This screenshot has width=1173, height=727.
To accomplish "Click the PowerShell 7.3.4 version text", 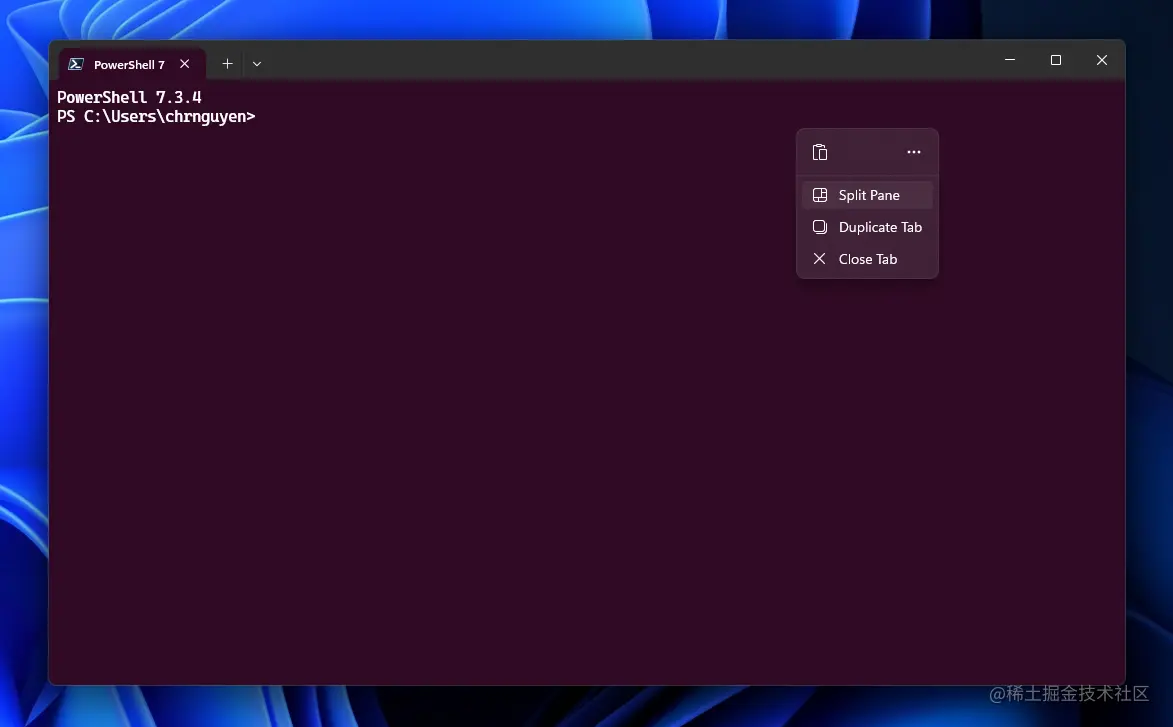I will coord(129,97).
